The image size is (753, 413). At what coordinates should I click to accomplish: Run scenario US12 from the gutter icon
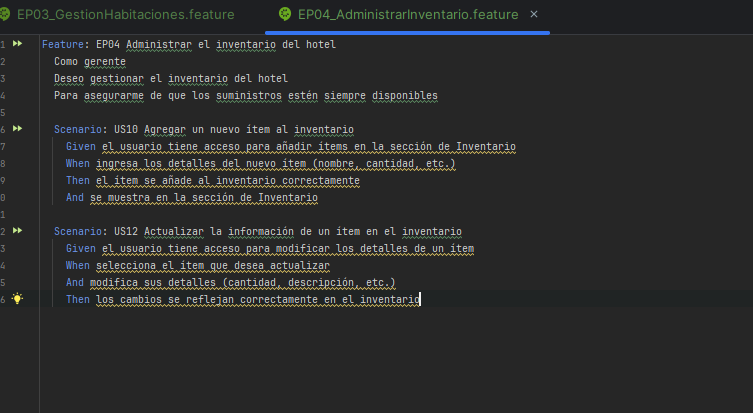pyautogui.click(x=17, y=231)
